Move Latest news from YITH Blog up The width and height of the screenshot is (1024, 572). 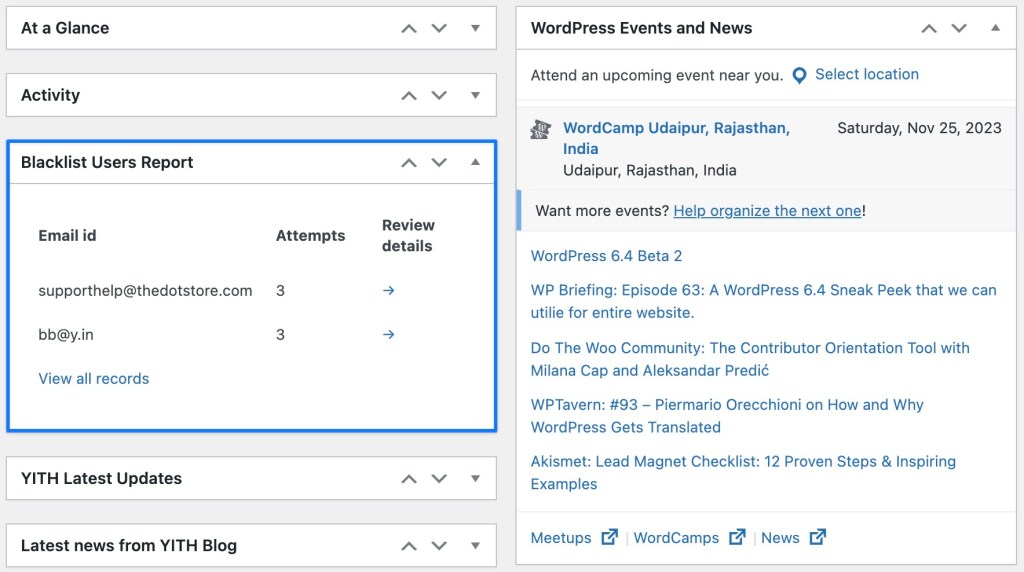[x=408, y=546]
